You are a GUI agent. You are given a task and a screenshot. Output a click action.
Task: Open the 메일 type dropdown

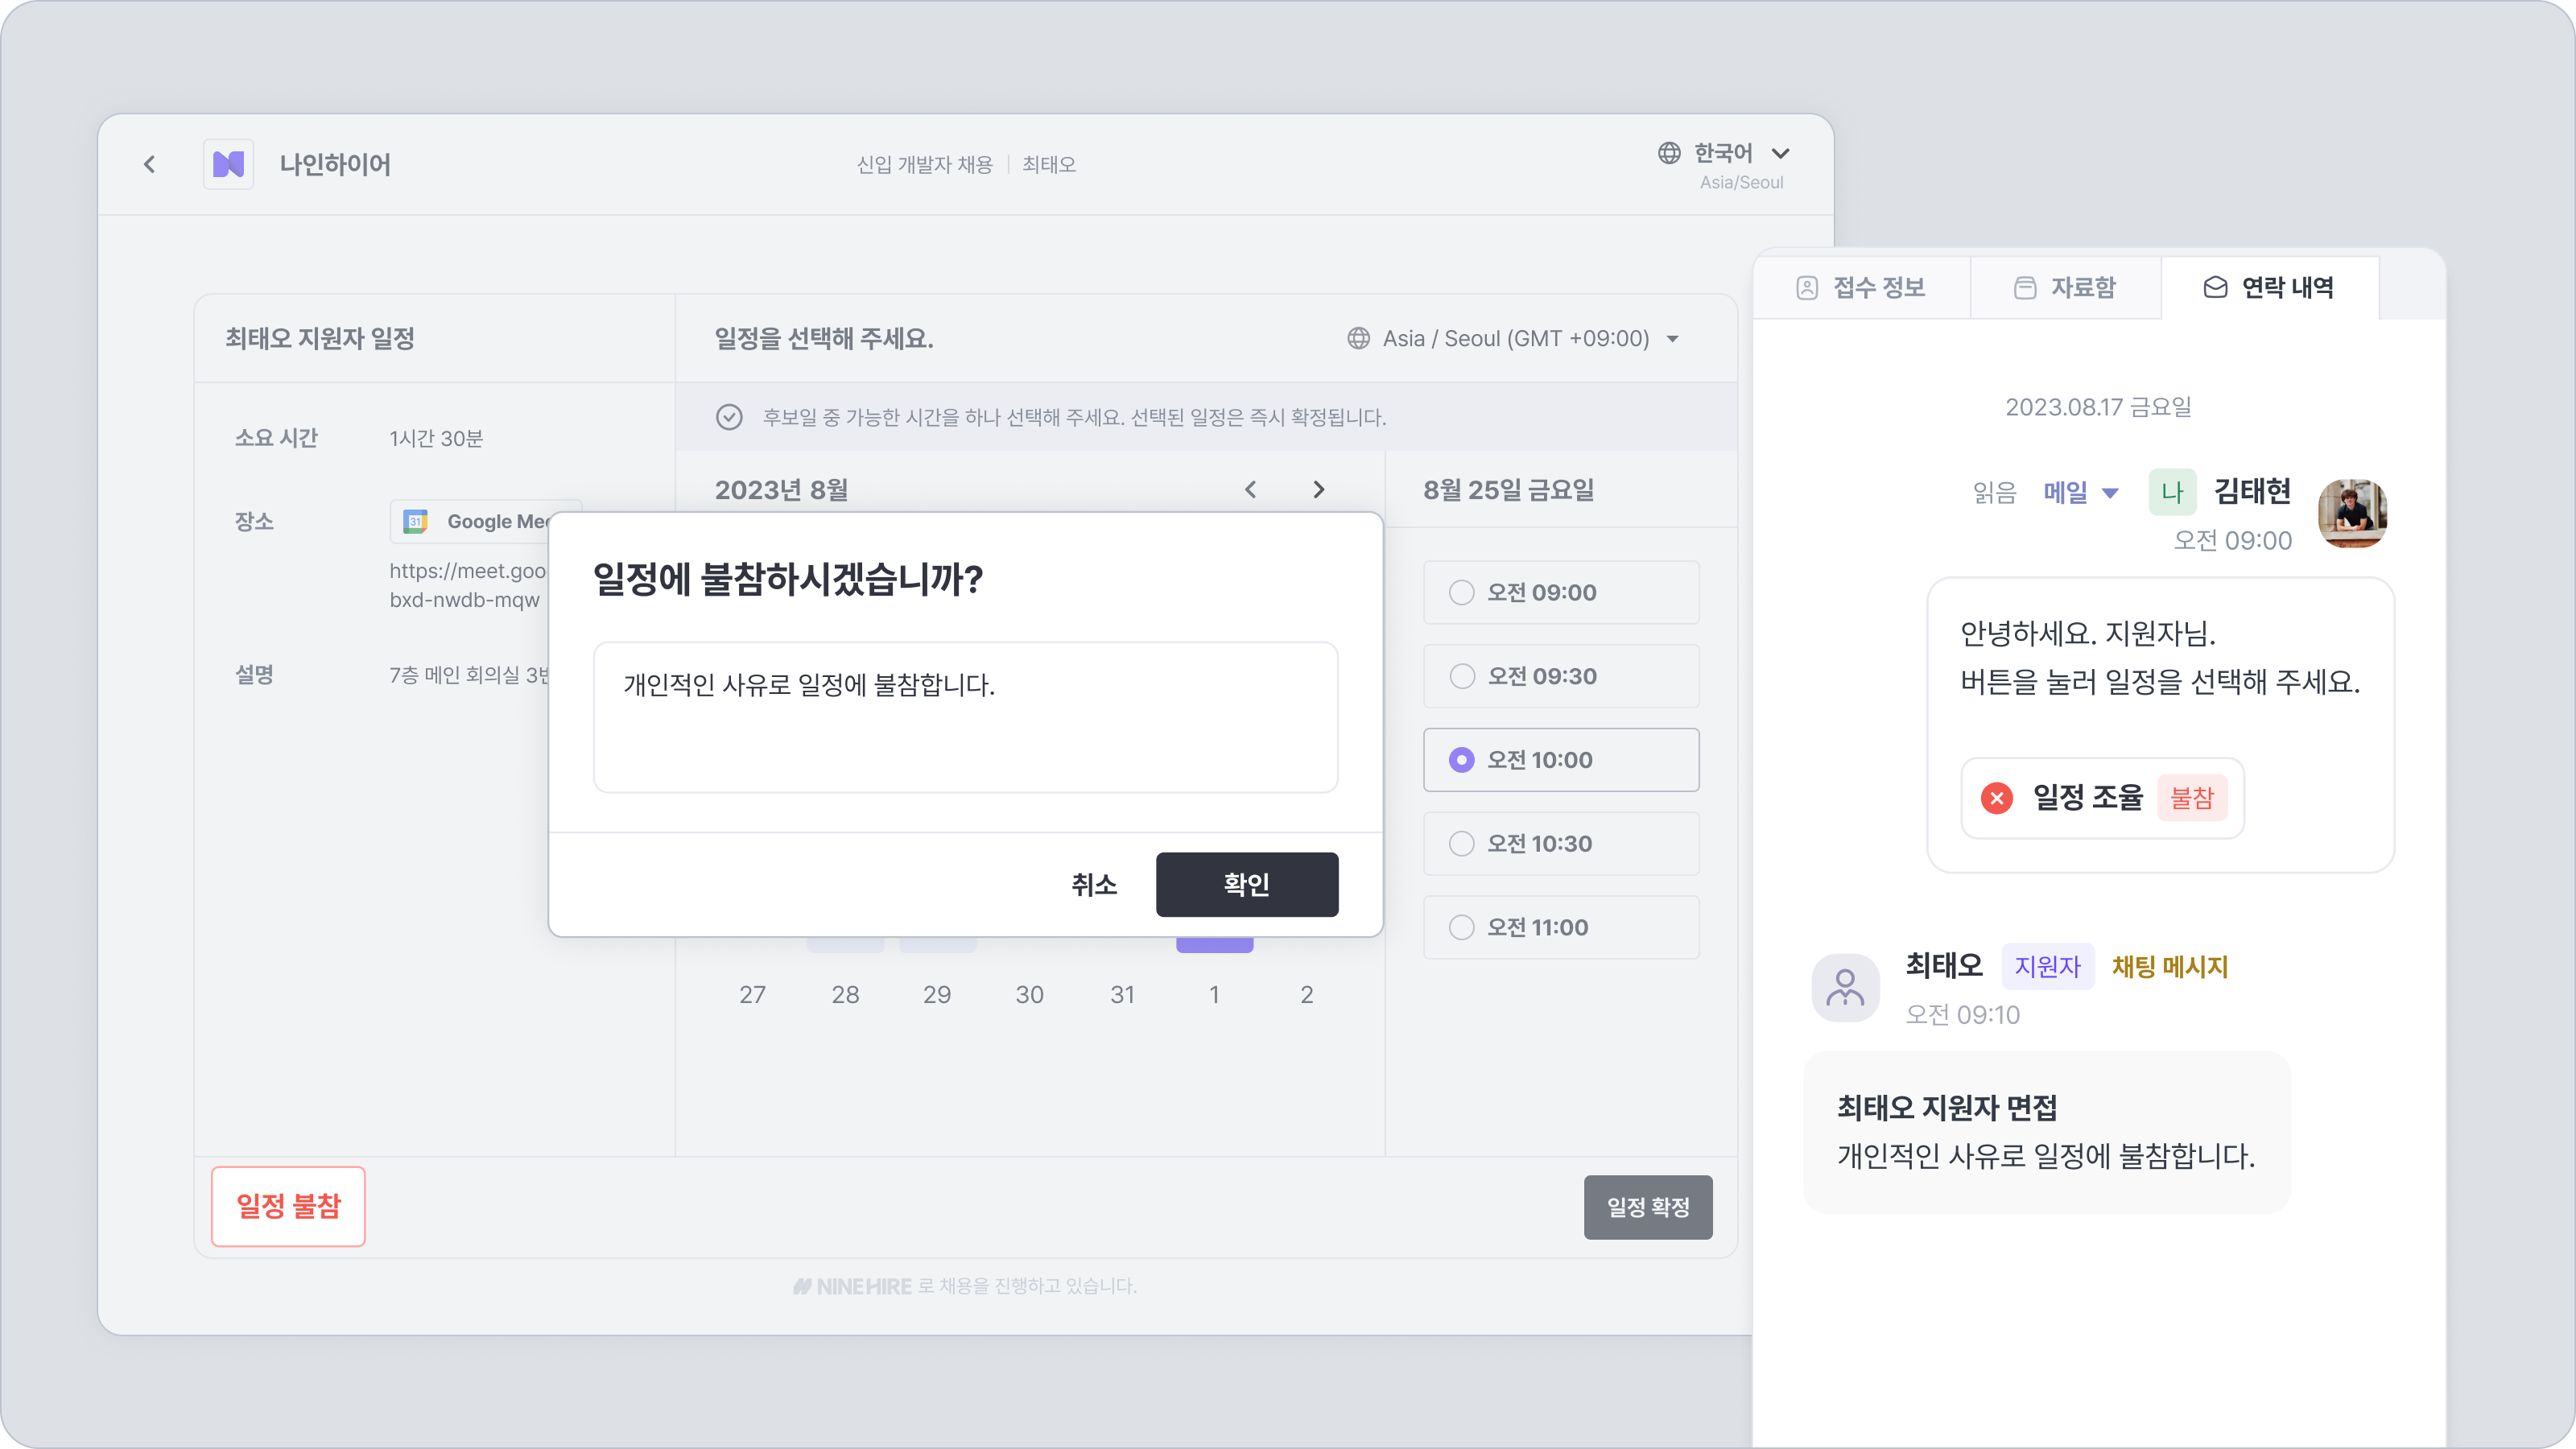(x=2080, y=492)
